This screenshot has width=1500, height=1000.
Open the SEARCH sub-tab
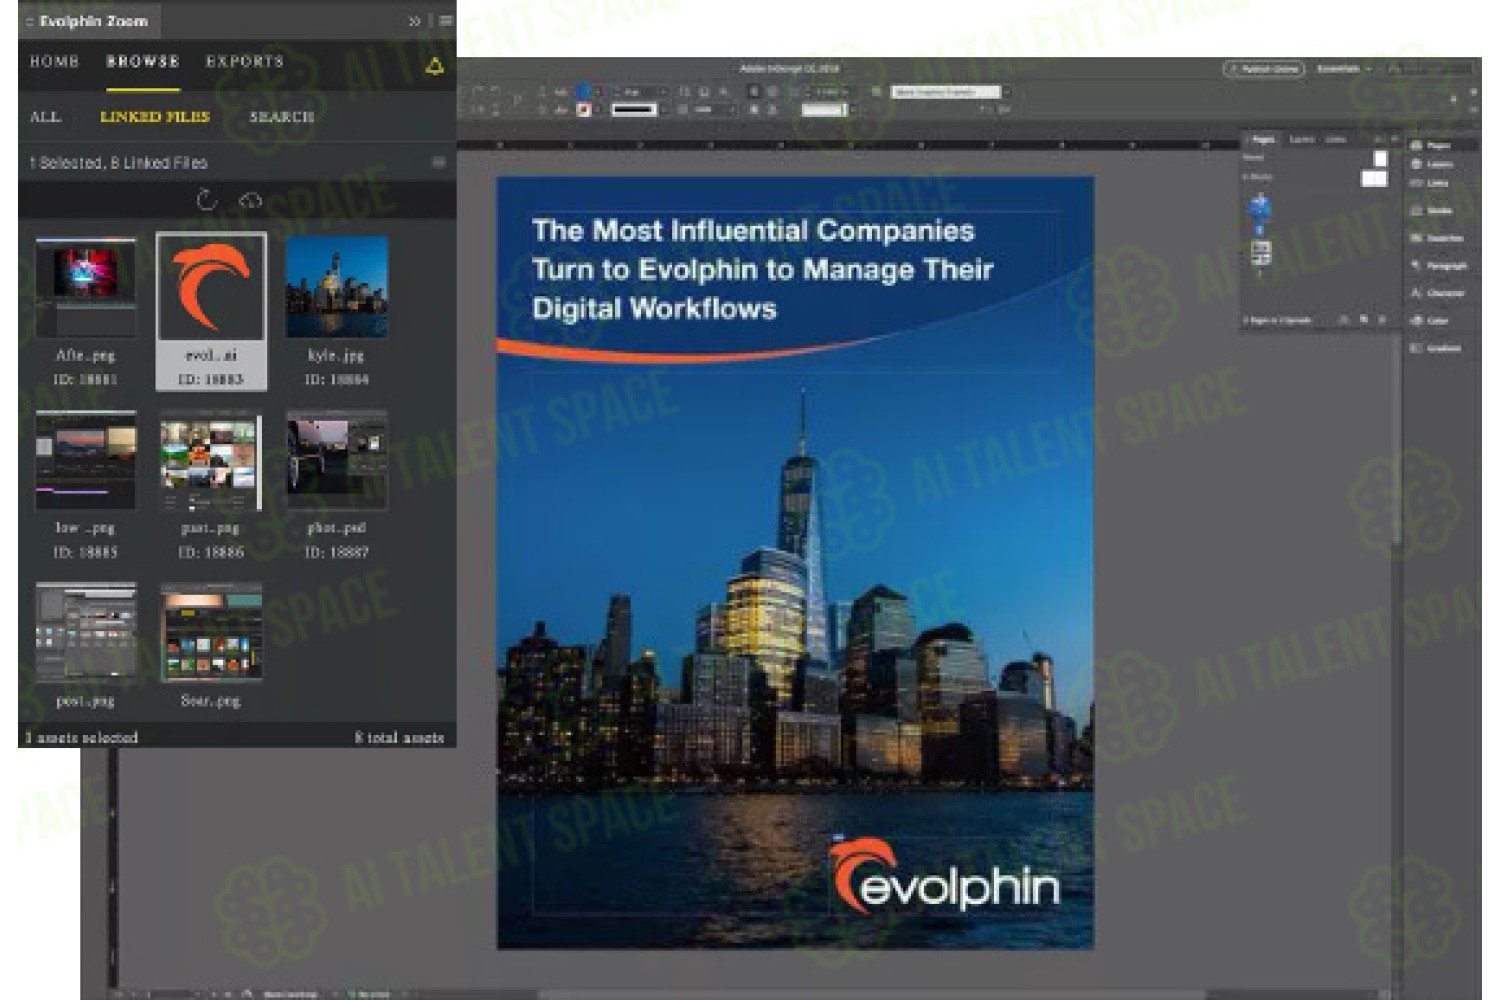click(x=282, y=117)
